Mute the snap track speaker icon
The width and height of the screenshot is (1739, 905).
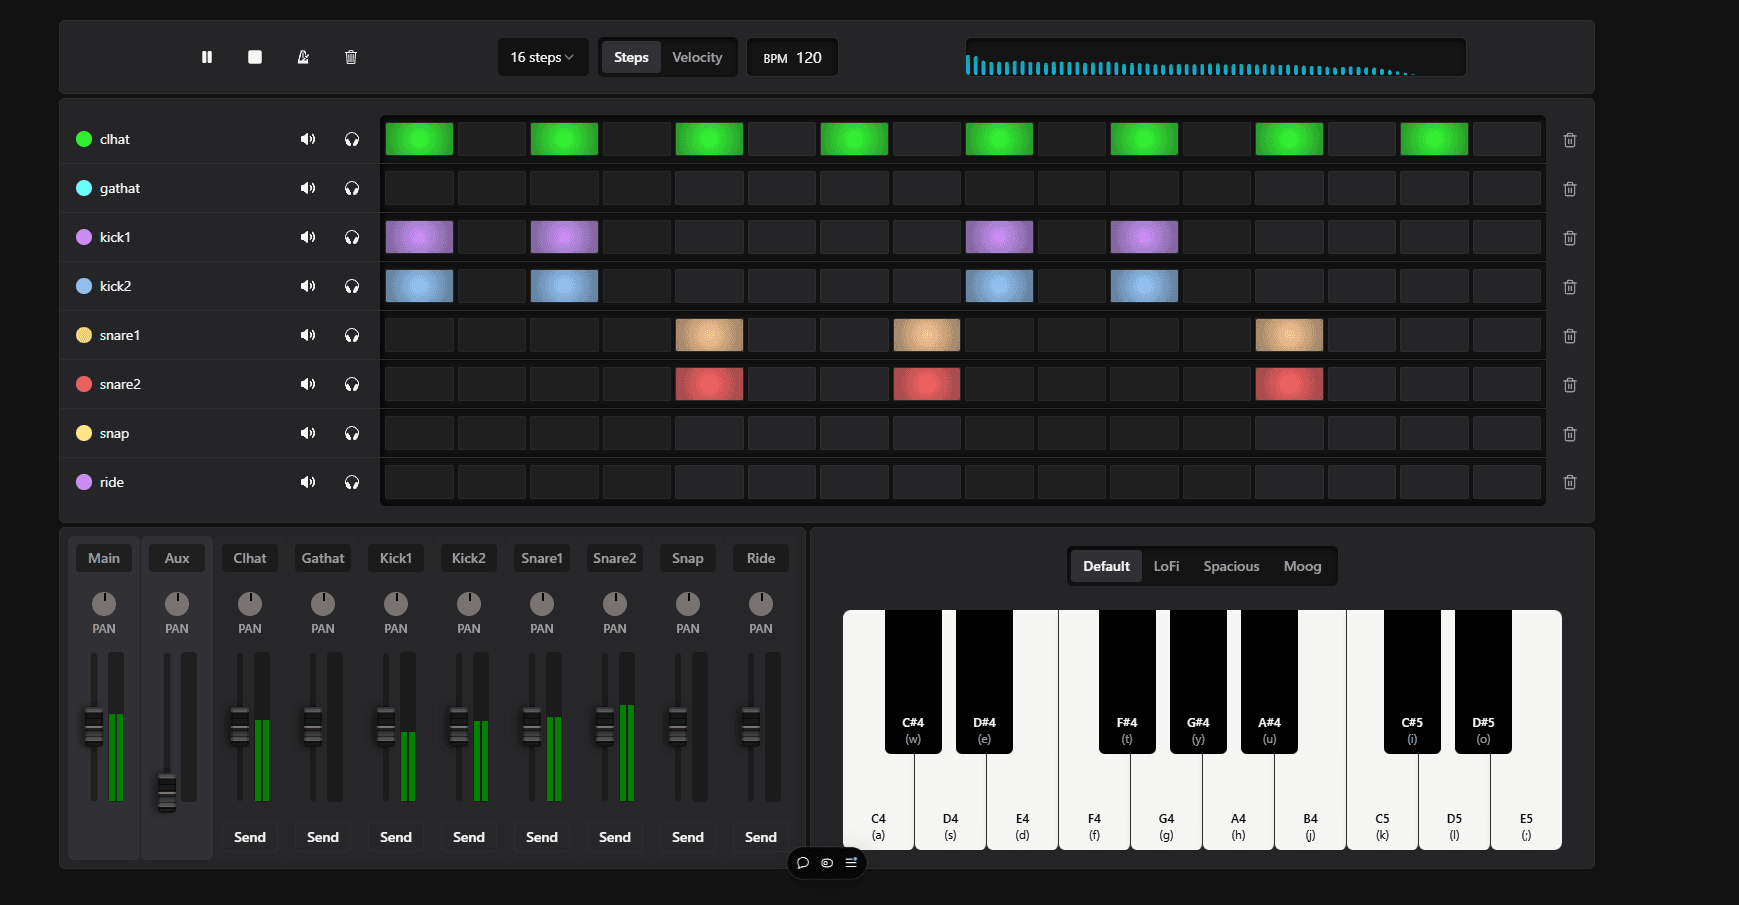(x=308, y=433)
